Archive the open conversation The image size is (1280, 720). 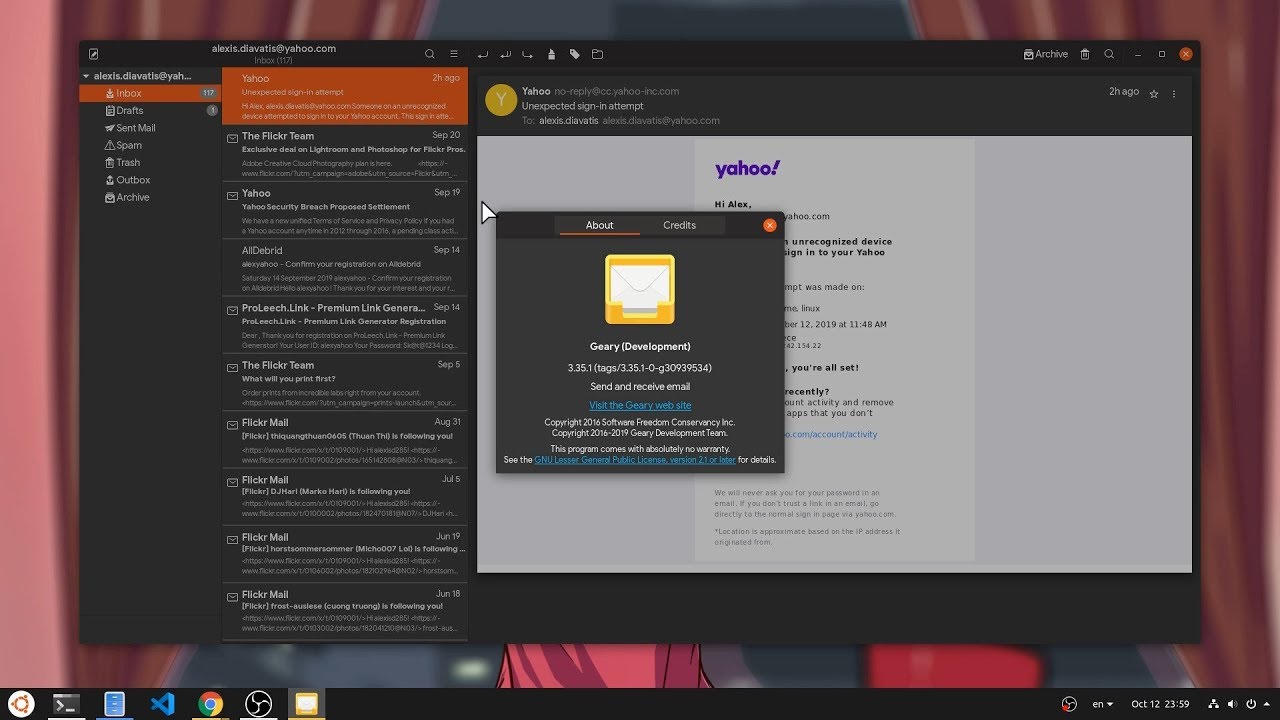(x=1046, y=54)
